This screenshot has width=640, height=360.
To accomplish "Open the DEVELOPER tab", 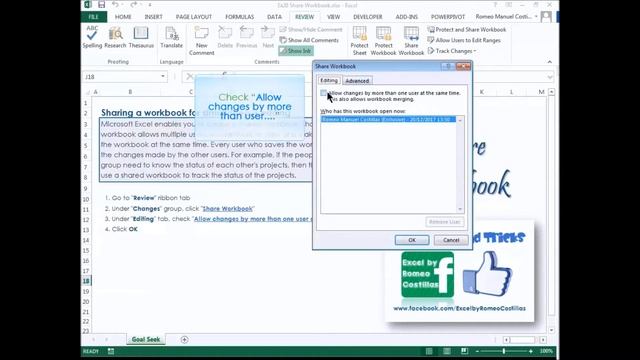I will (368, 17).
